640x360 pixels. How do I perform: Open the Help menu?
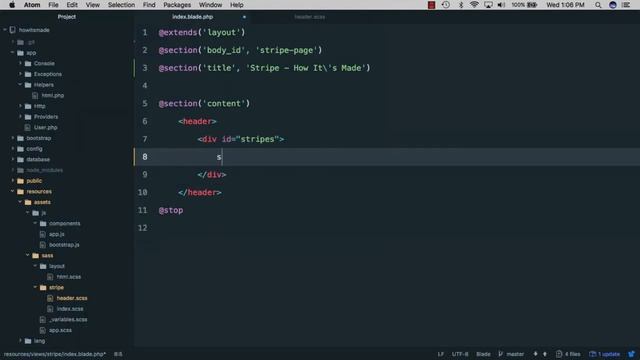pyautogui.click(x=237, y=5)
